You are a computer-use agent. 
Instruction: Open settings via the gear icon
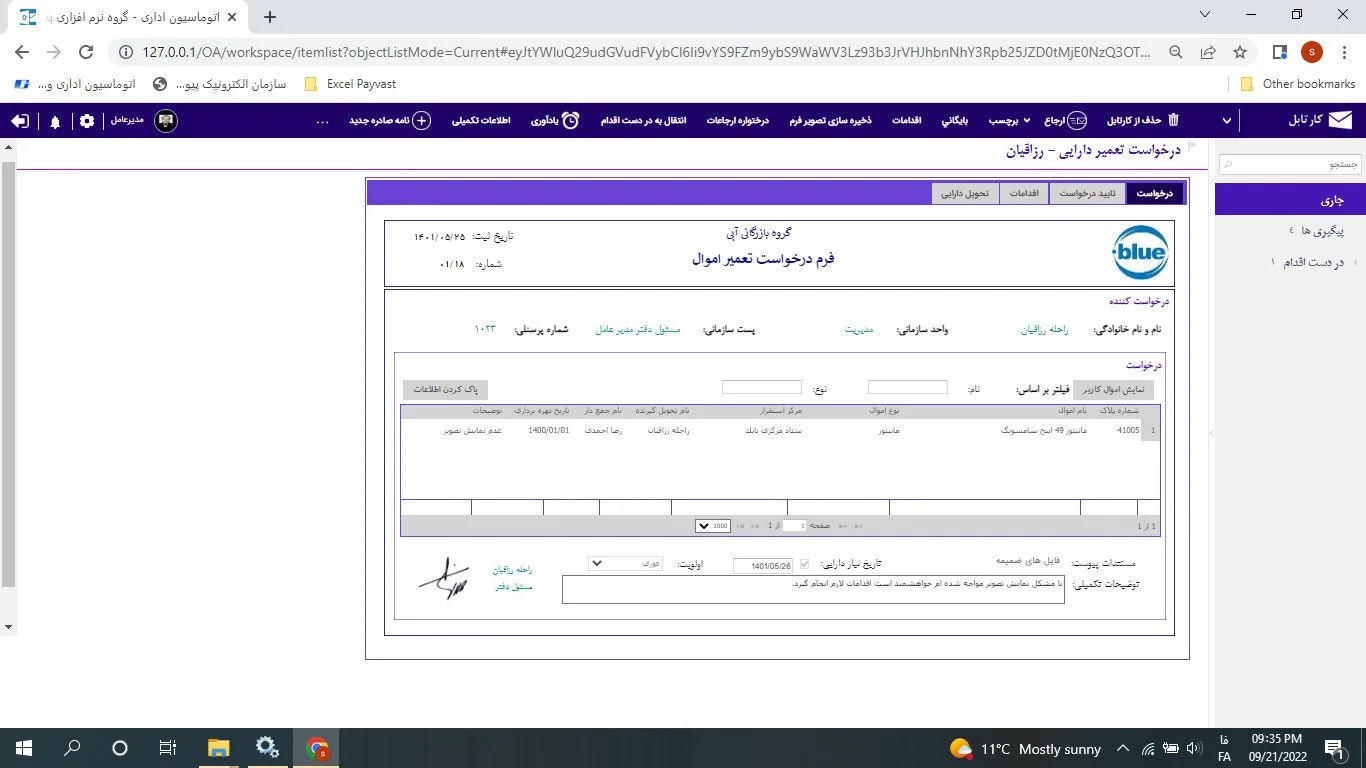pyautogui.click(x=87, y=121)
